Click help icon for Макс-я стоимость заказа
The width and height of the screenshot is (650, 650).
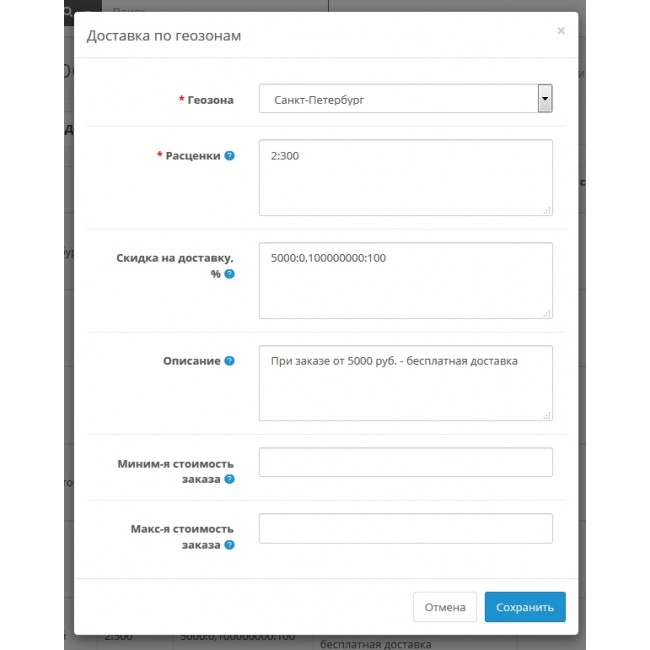pos(230,545)
